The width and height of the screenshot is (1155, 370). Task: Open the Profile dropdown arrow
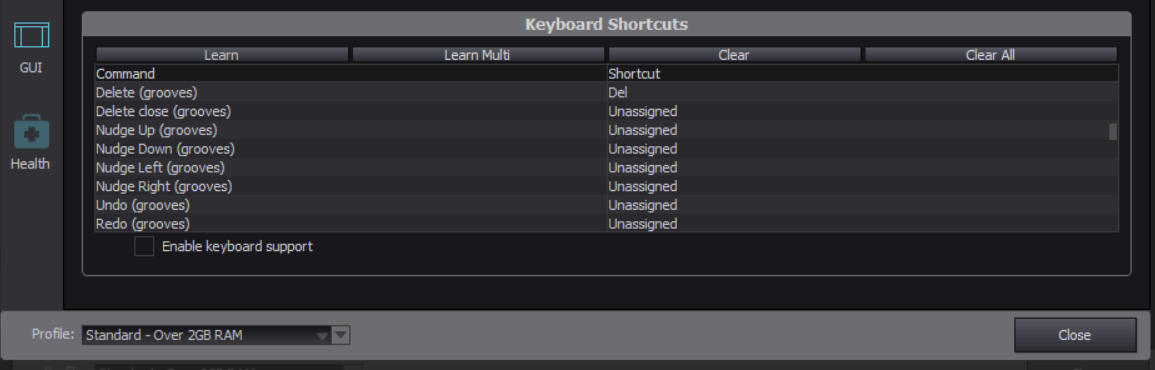tap(340, 335)
